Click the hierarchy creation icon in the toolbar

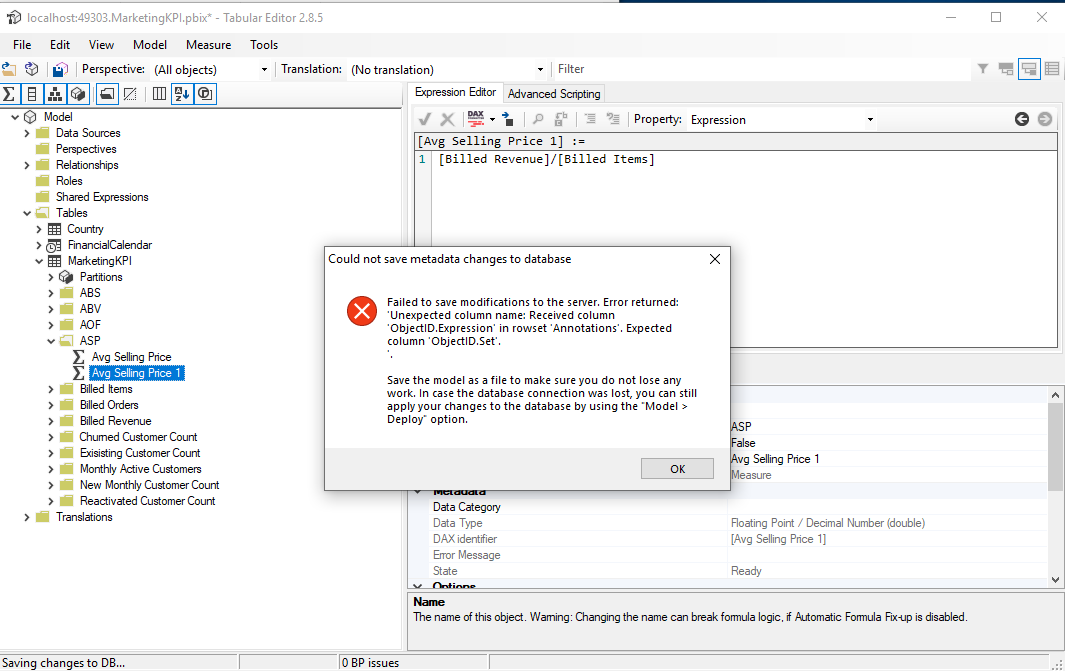tap(54, 93)
